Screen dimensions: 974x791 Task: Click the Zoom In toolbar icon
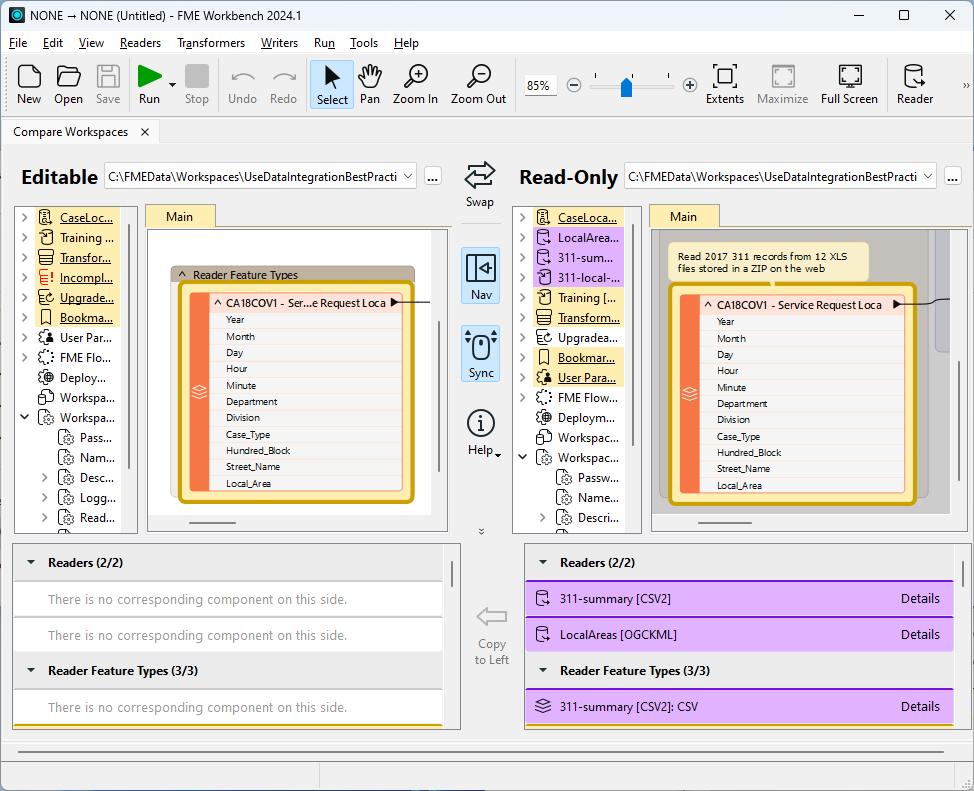[415, 85]
